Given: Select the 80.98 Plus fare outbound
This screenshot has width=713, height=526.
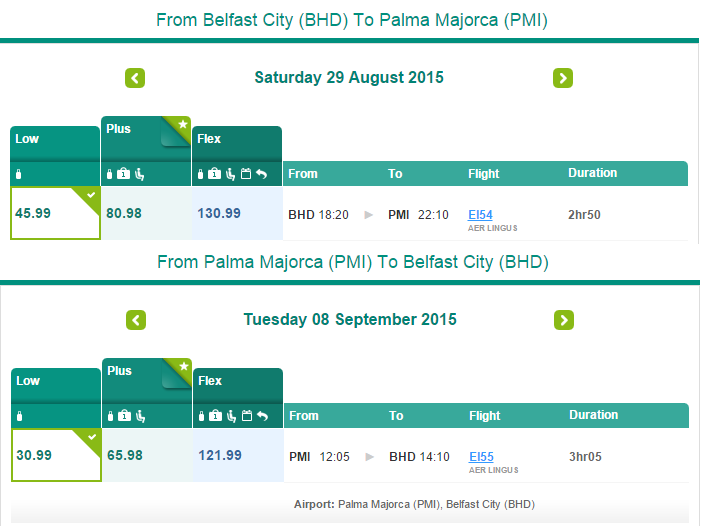Looking at the screenshot, I should [146, 213].
